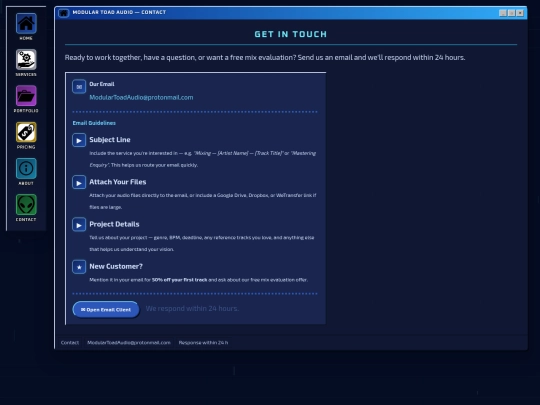This screenshot has height=405, width=540.
Task: Click the arrow icon beside Project Details
Action: (x=79, y=225)
